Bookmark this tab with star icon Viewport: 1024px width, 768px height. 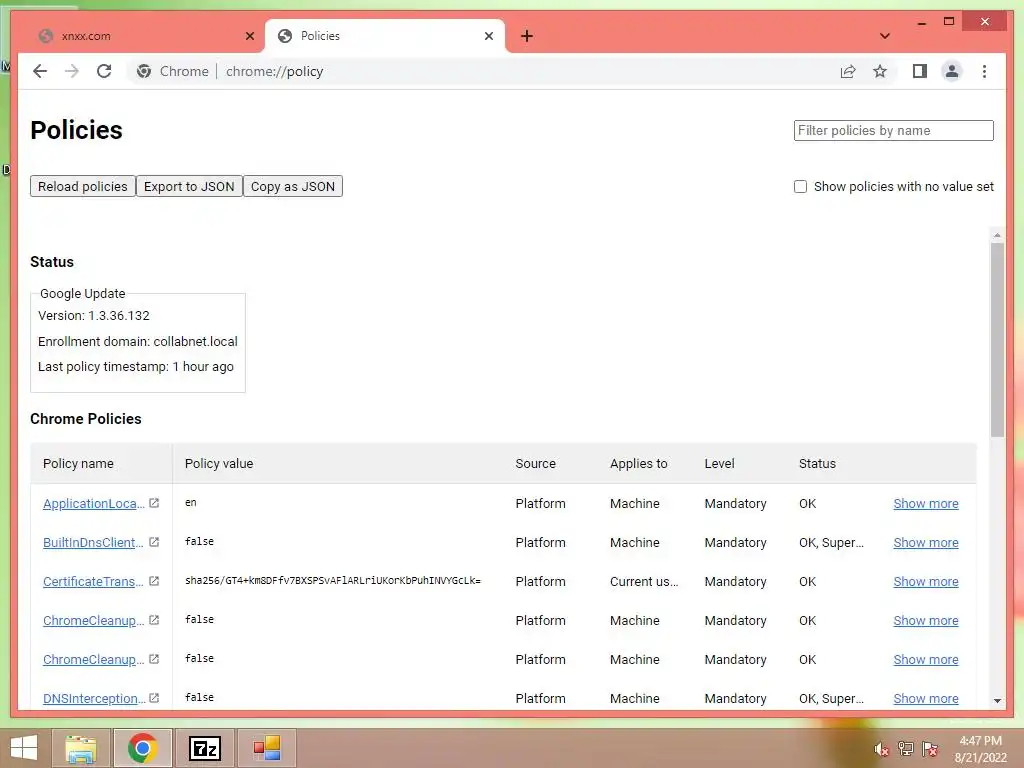(x=880, y=71)
